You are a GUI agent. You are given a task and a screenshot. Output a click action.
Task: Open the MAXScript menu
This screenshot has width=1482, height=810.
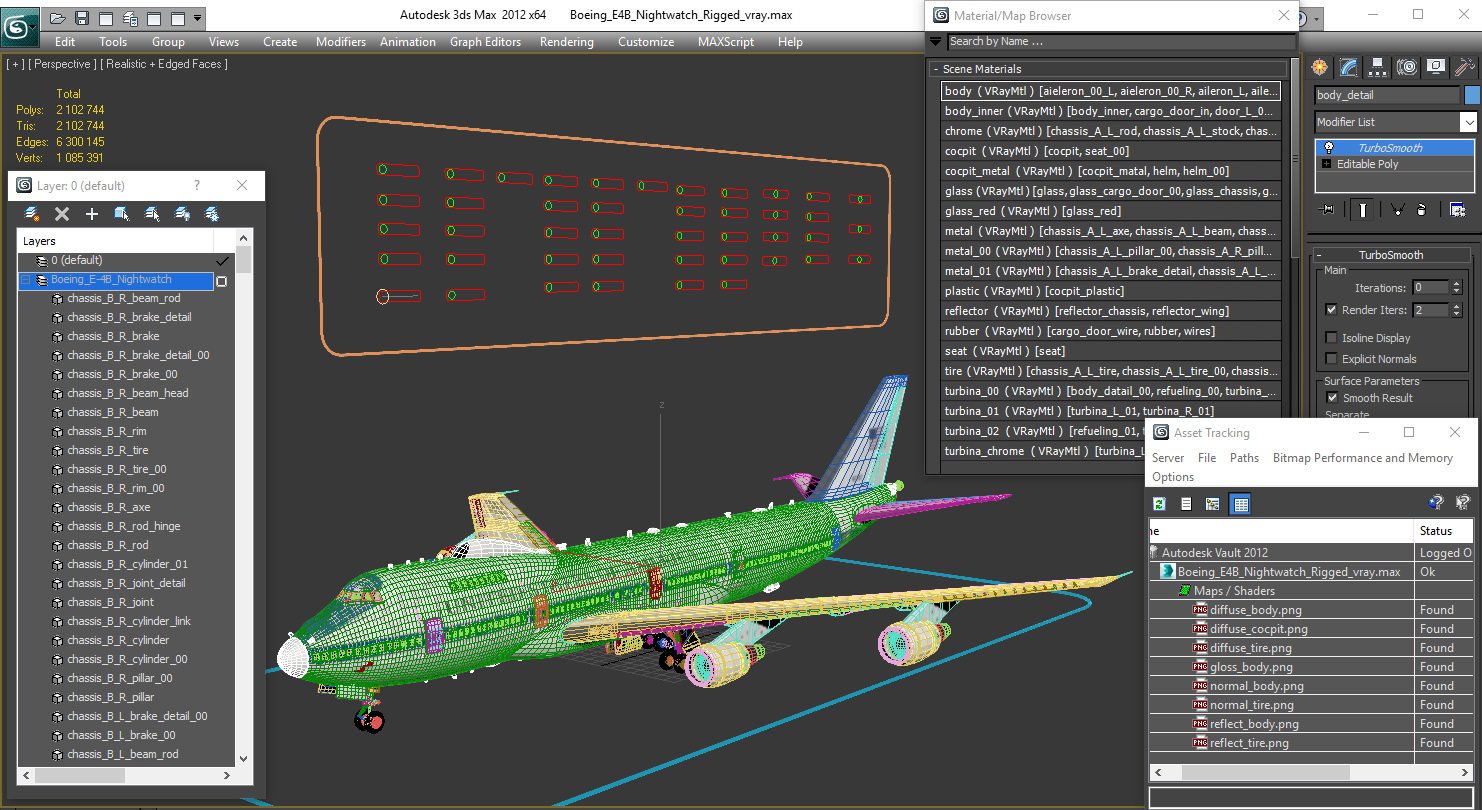click(x=726, y=42)
